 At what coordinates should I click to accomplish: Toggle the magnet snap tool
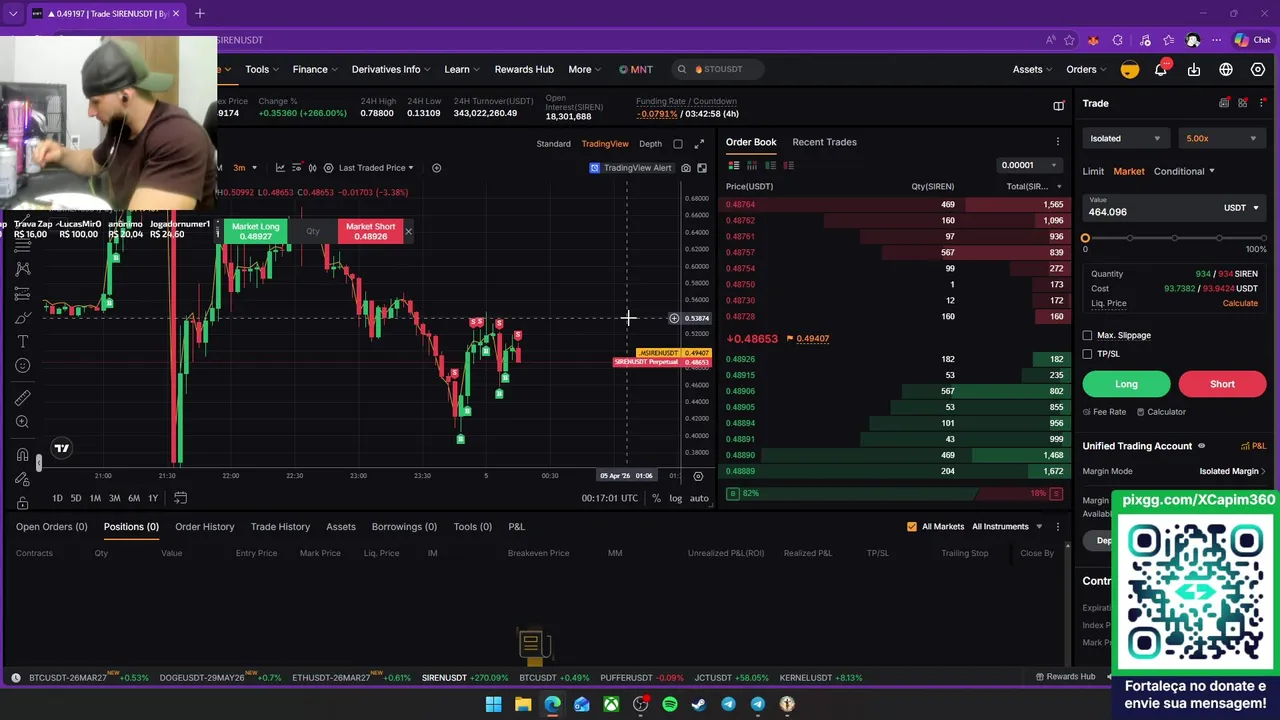[x=22, y=455]
